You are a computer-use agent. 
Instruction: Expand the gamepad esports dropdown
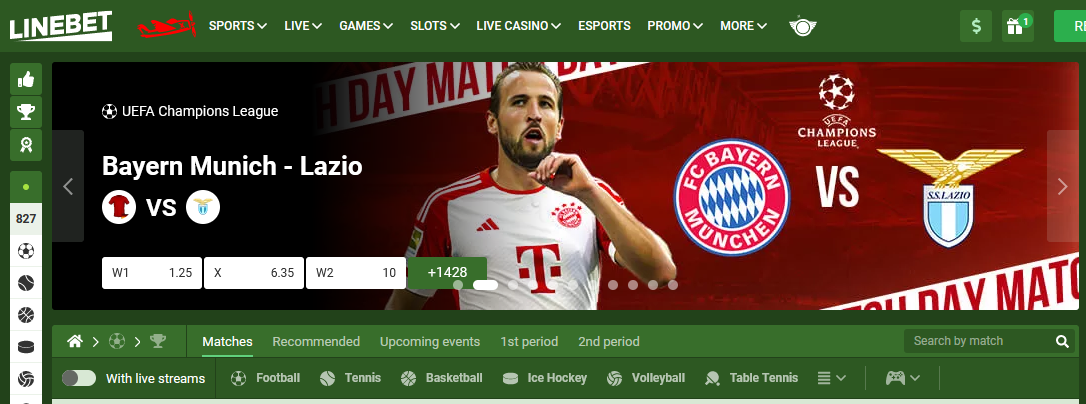(x=902, y=378)
